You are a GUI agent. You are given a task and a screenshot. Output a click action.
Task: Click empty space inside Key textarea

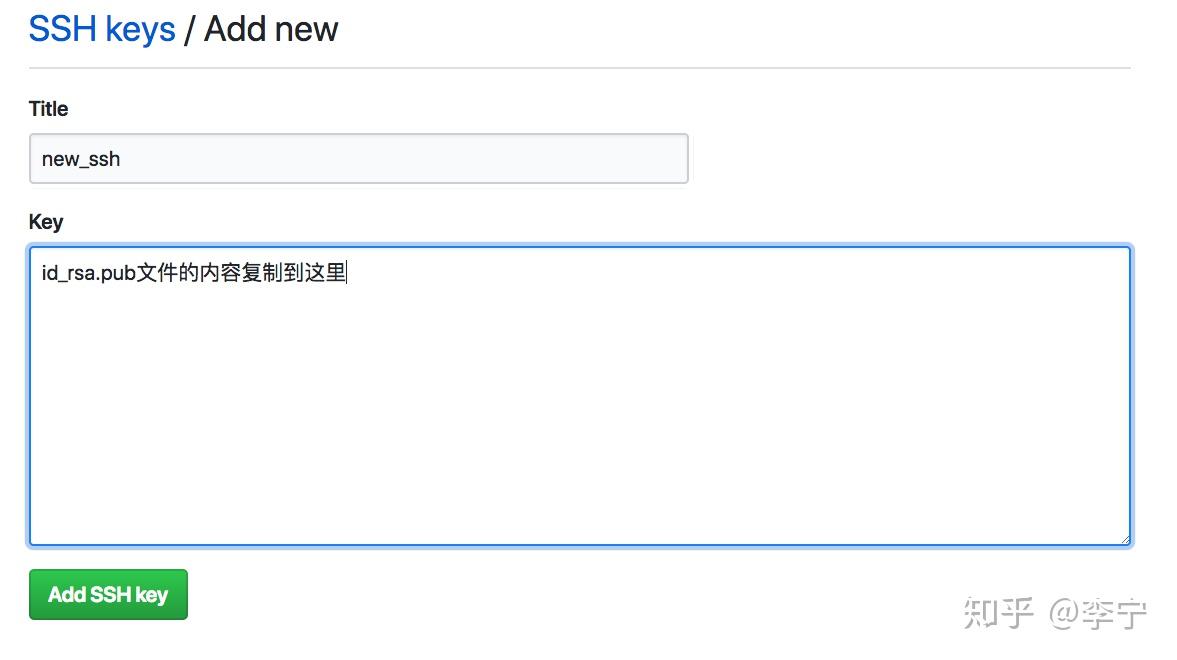click(x=580, y=420)
